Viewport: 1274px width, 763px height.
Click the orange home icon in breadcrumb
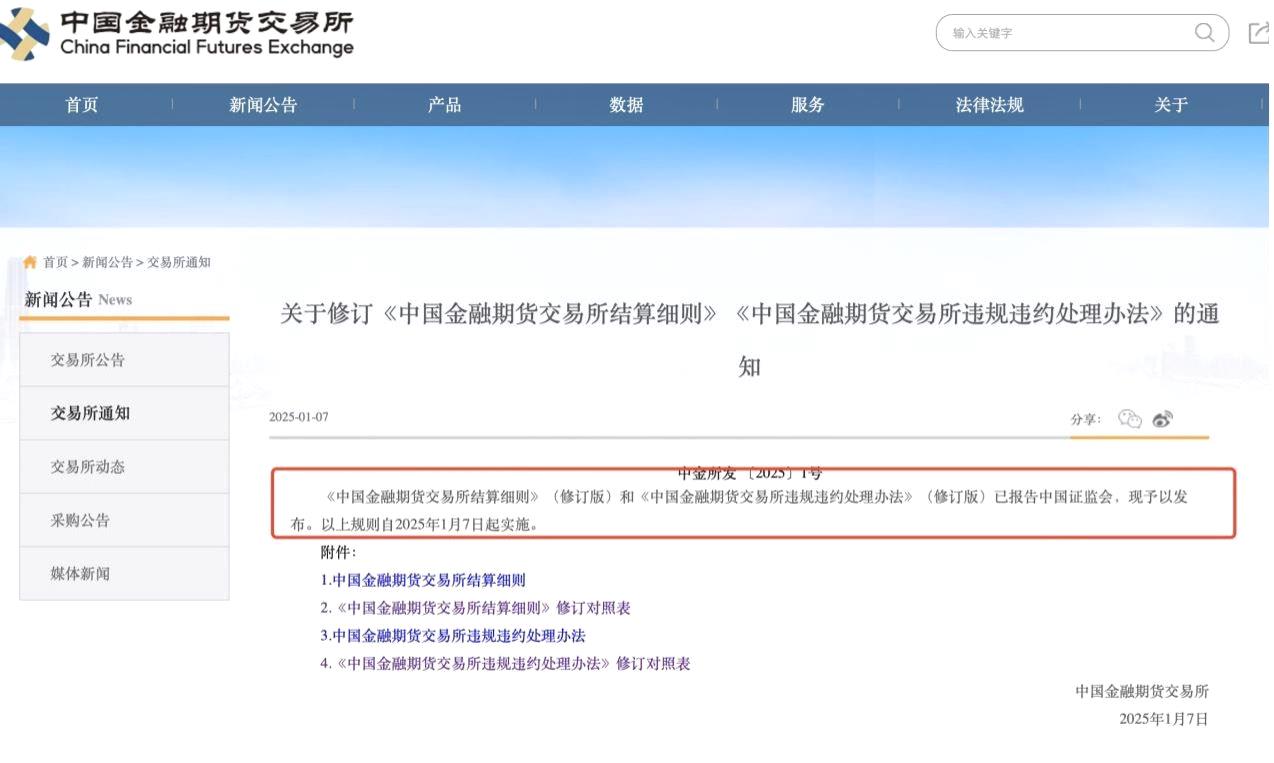tap(30, 262)
